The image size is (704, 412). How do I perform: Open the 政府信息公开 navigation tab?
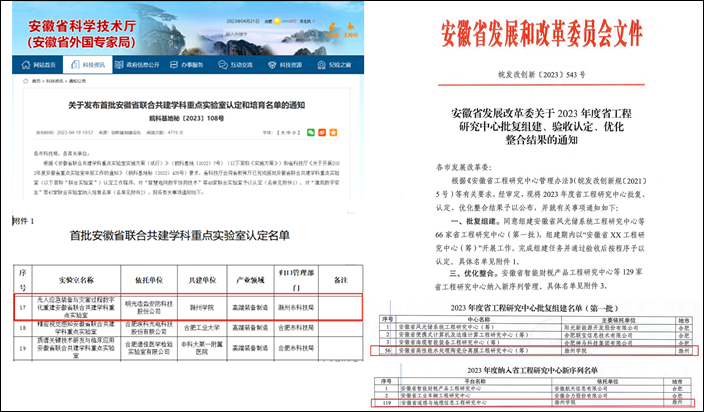[x=137, y=65]
